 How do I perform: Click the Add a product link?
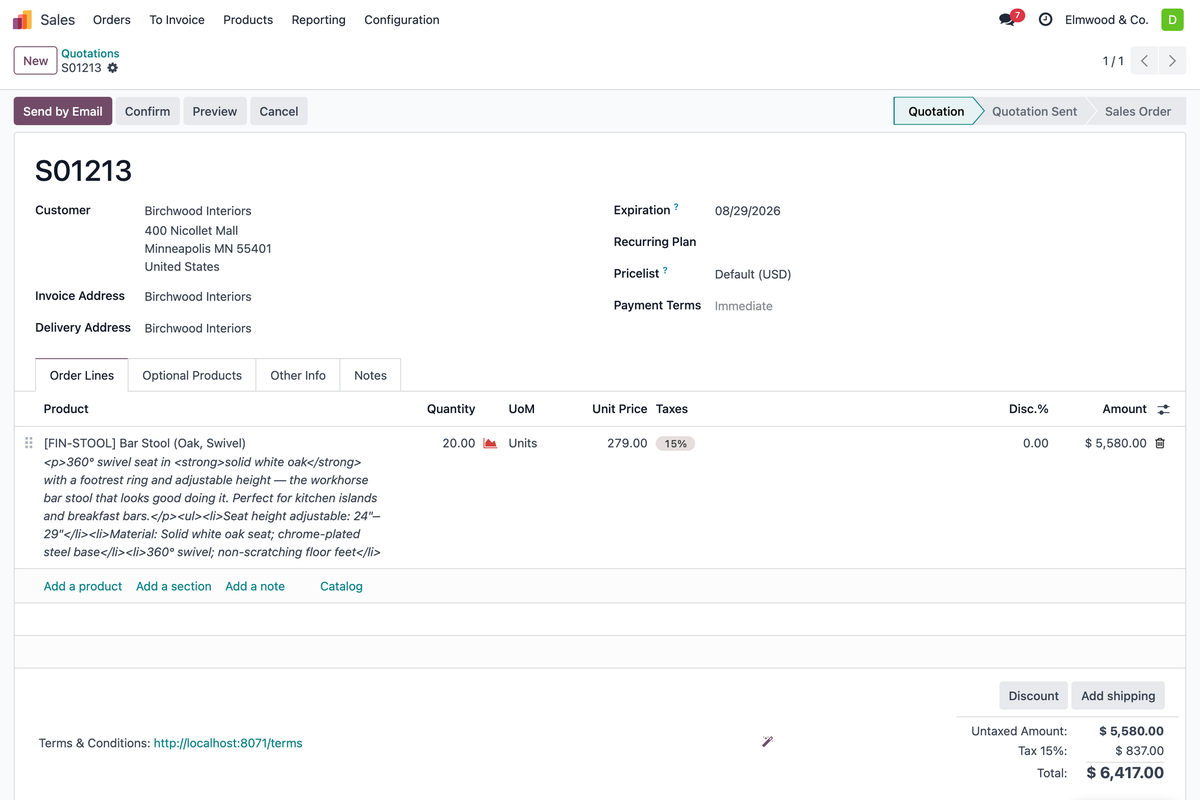(x=83, y=586)
